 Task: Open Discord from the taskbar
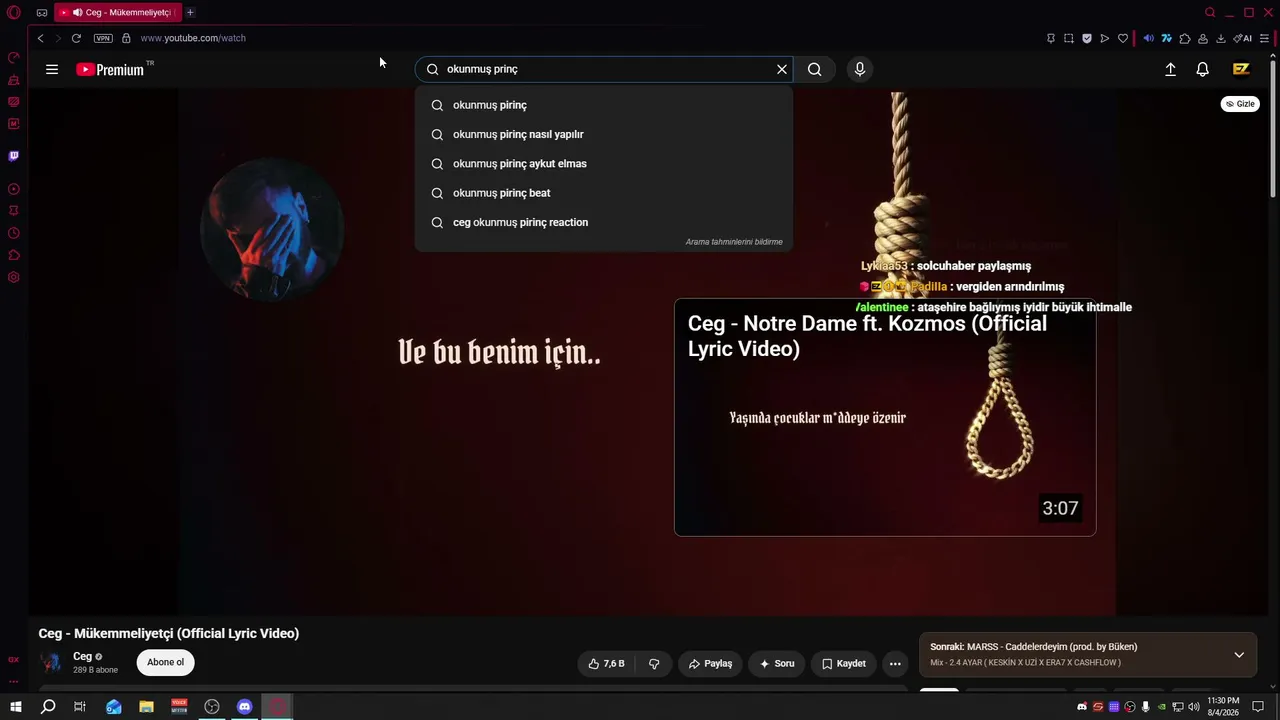point(245,707)
